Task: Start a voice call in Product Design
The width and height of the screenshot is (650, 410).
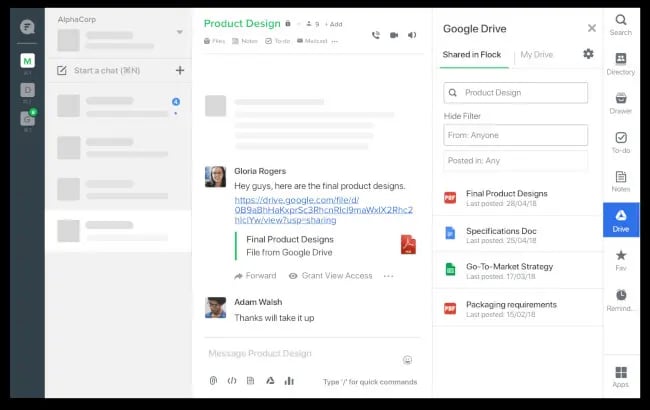Action: click(x=376, y=35)
